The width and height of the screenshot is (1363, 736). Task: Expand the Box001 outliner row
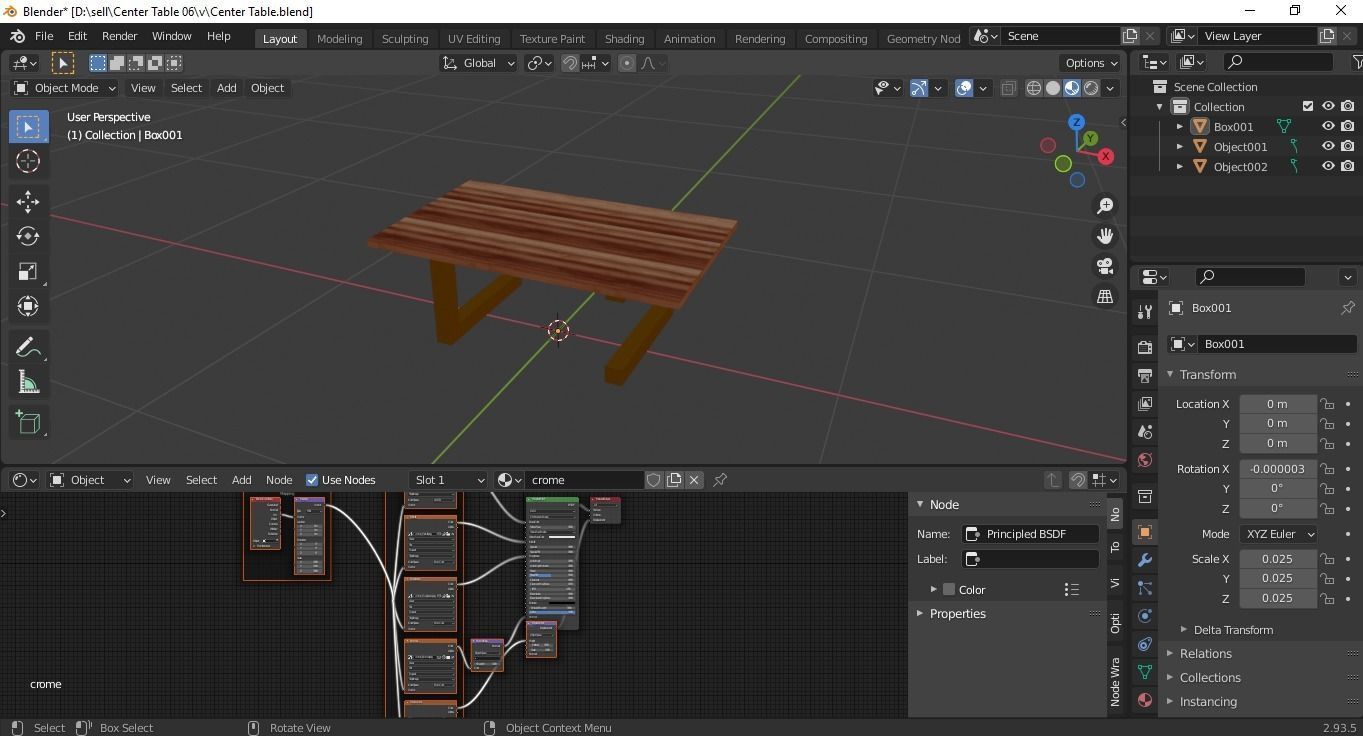1180,127
